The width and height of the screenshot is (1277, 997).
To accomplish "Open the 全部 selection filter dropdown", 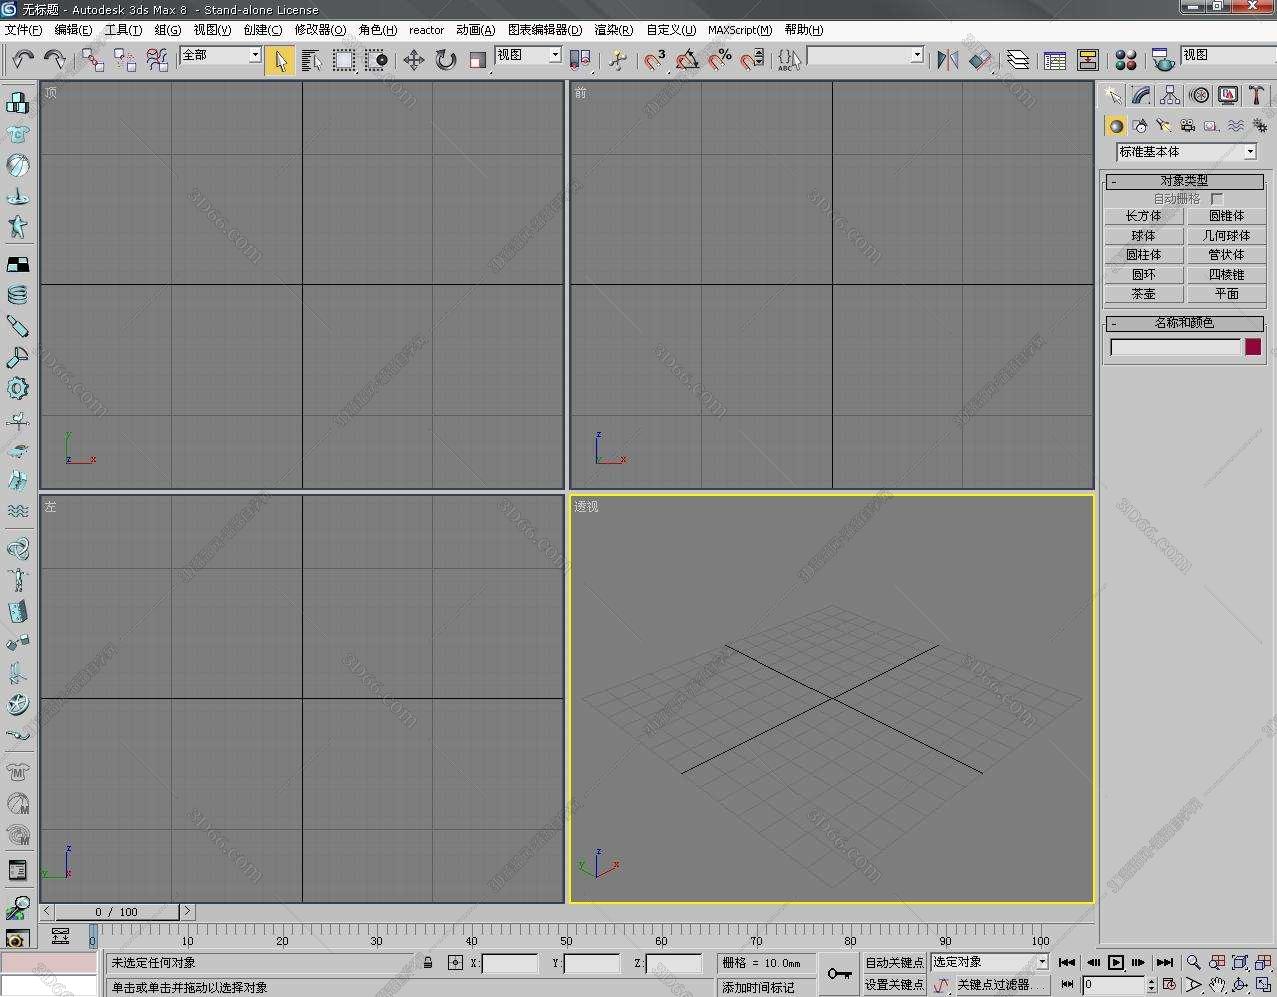I will [253, 55].
